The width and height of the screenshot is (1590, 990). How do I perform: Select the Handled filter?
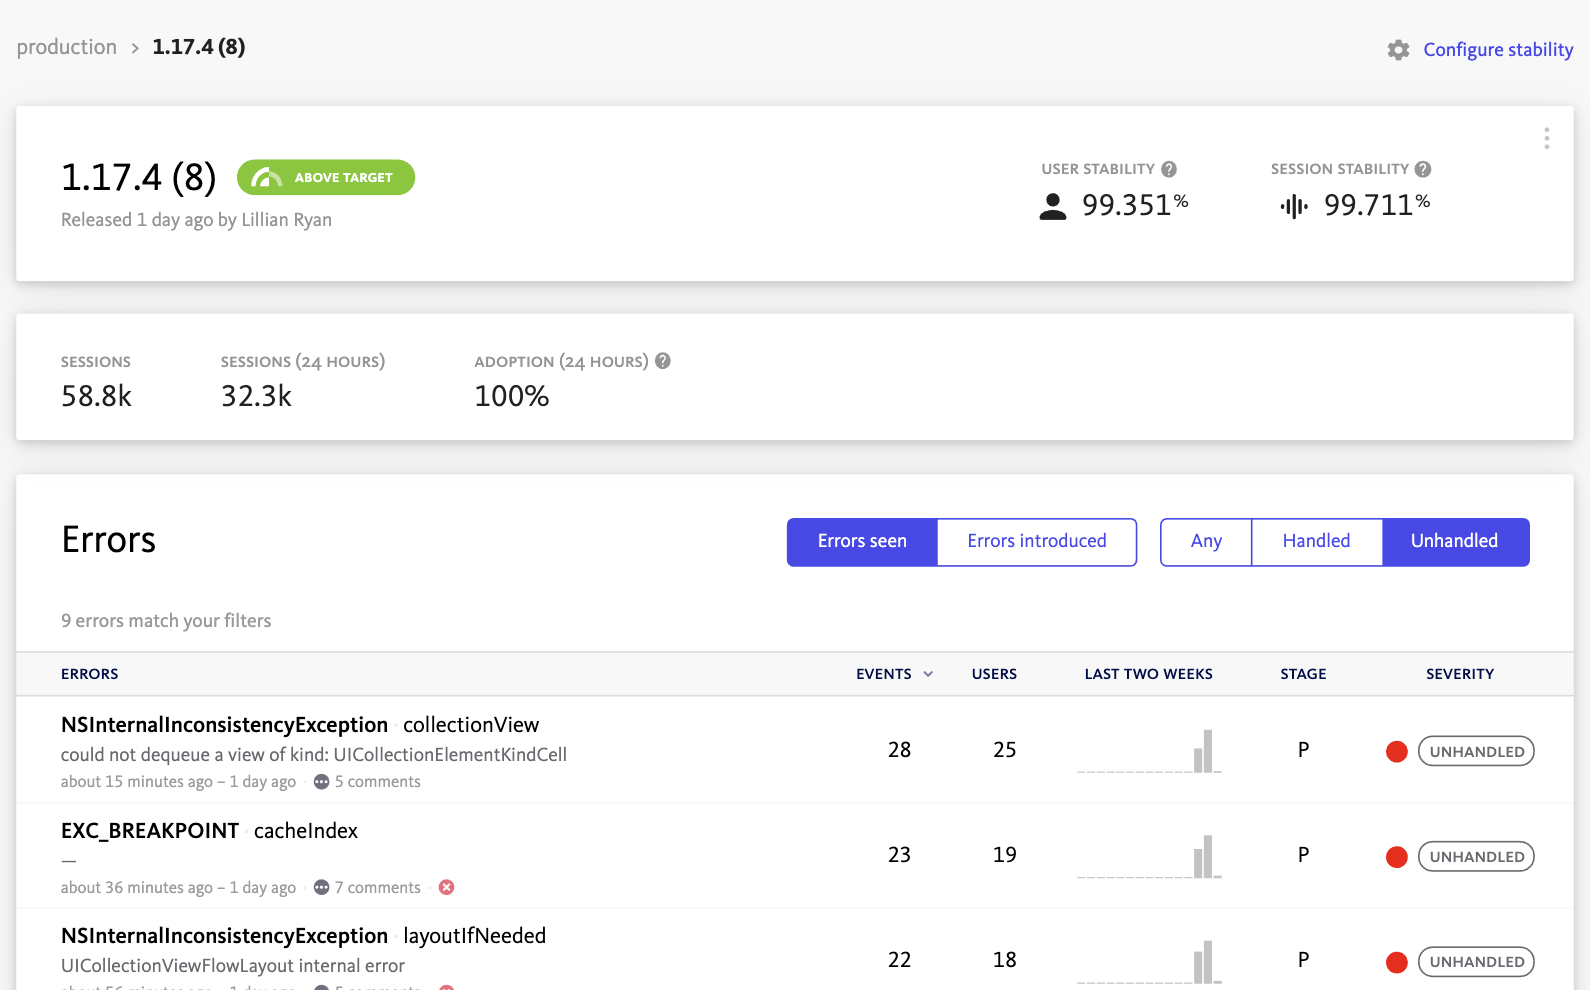point(1317,542)
